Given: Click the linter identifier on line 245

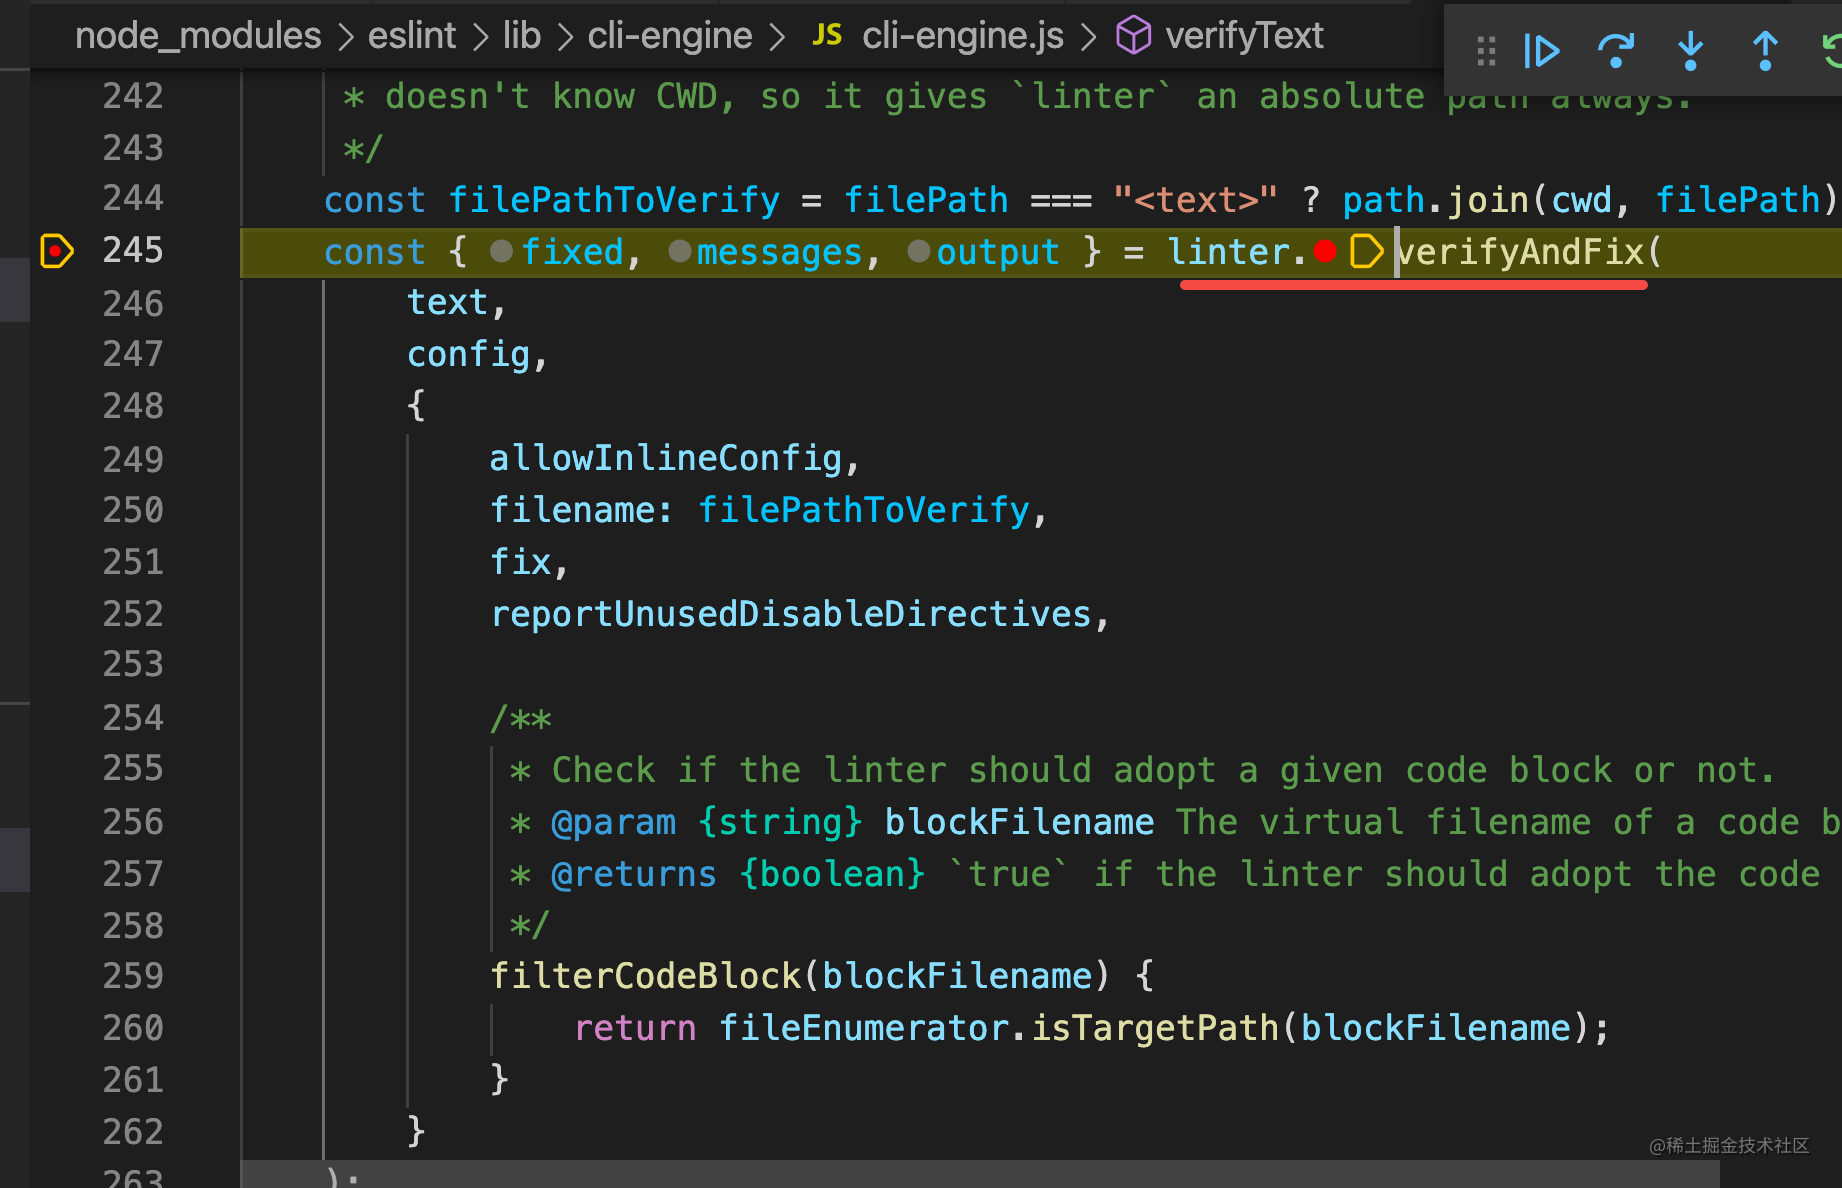Looking at the screenshot, I should [x=1229, y=252].
